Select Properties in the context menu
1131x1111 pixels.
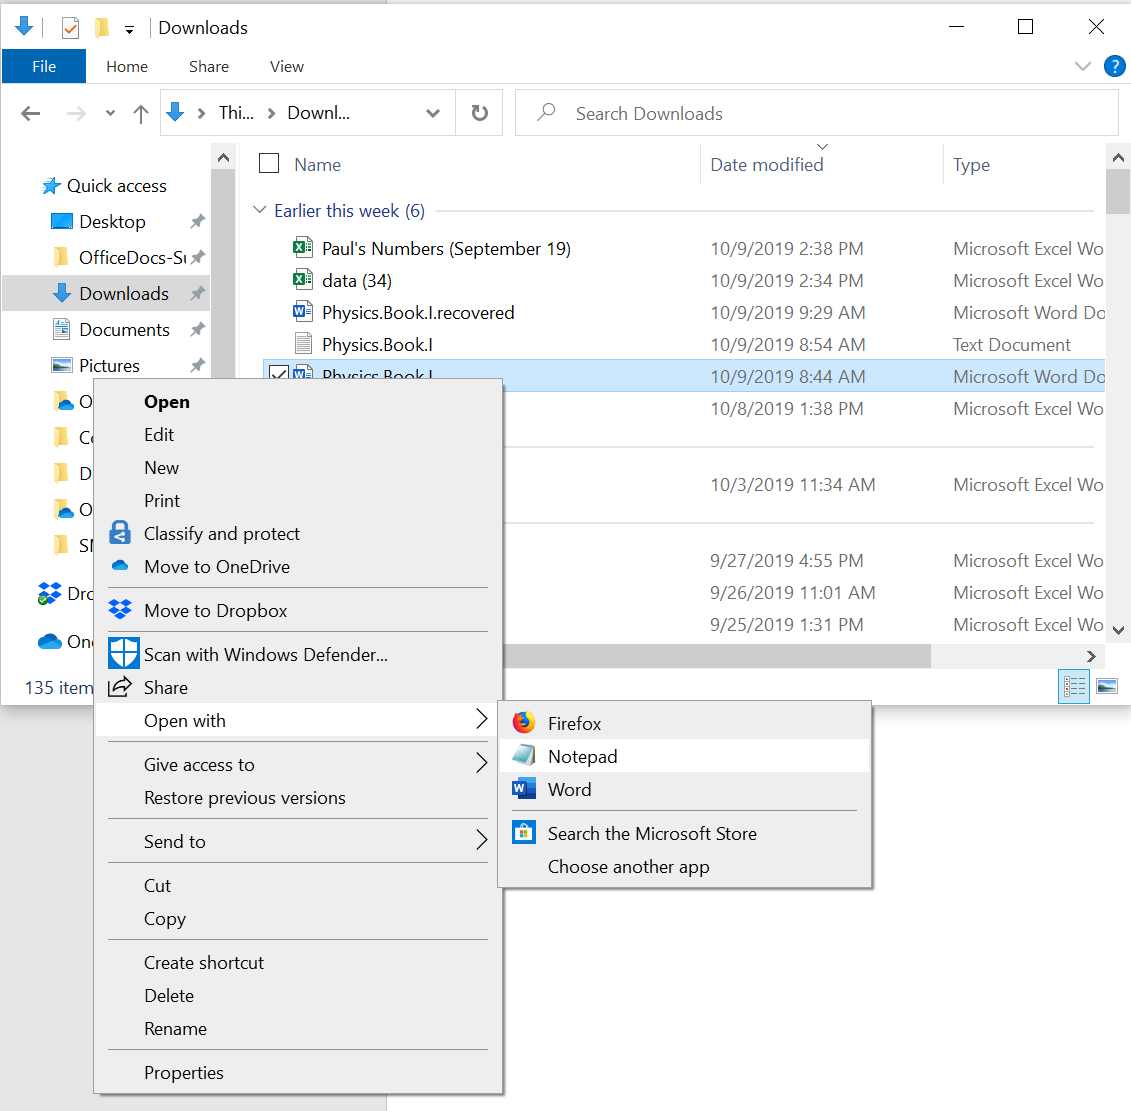[x=184, y=1072]
